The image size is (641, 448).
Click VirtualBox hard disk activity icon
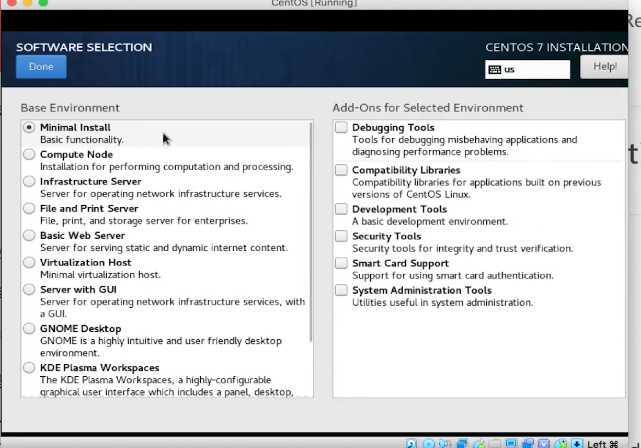pyautogui.click(x=411, y=444)
